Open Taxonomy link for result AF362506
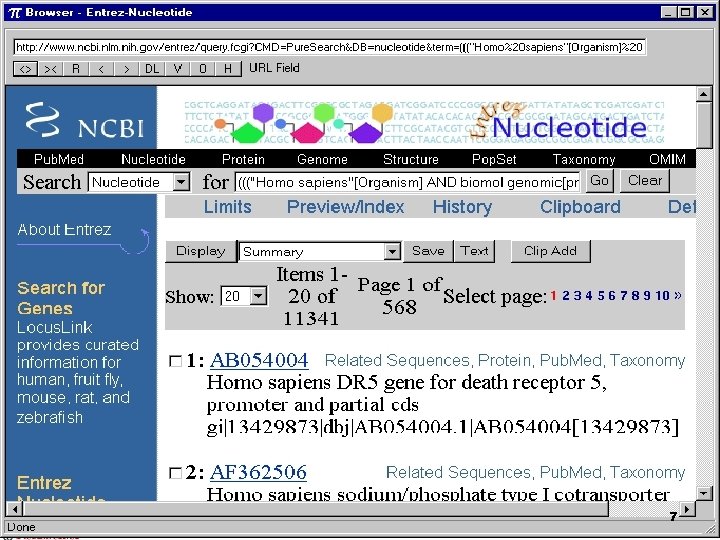The height and width of the screenshot is (540, 720). pos(648,472)
